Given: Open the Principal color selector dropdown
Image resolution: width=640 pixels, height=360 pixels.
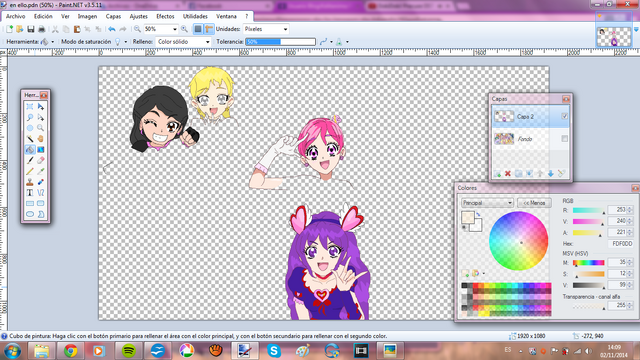Looking at the screenshot, I should point(487,203).
